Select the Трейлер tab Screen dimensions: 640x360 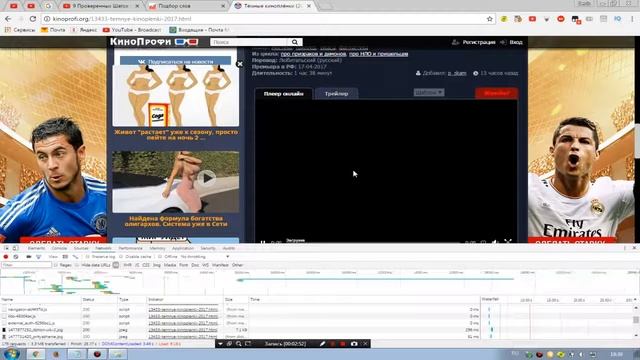337,94
